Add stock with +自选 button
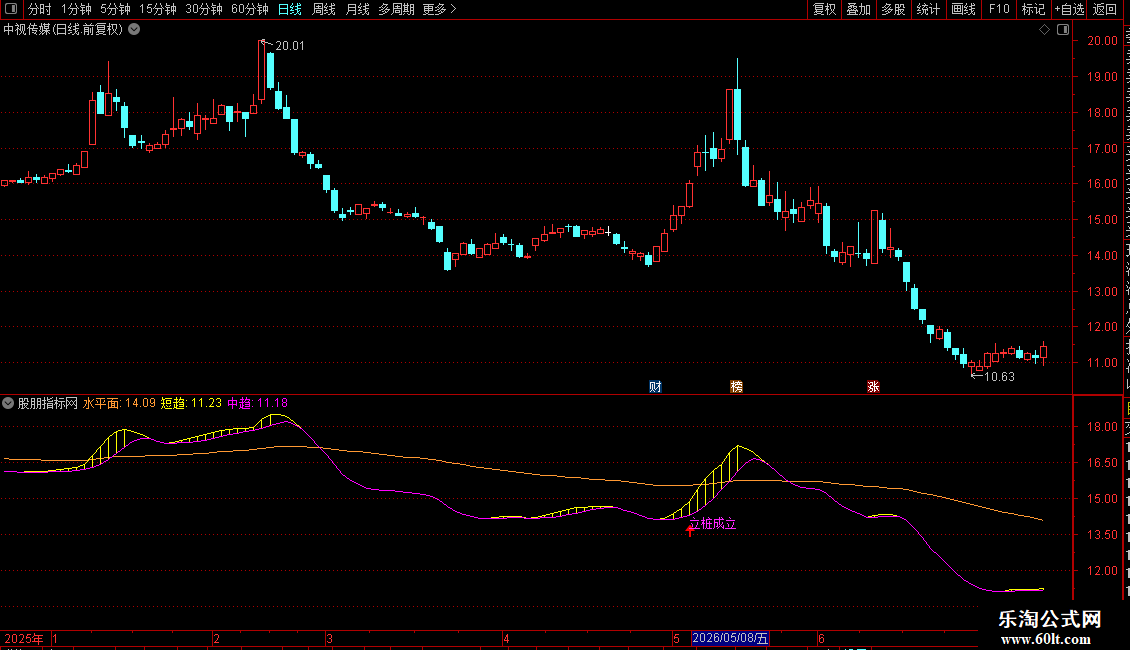The width and height of the screenshot is (1130, 650). tap(1069, 9)
